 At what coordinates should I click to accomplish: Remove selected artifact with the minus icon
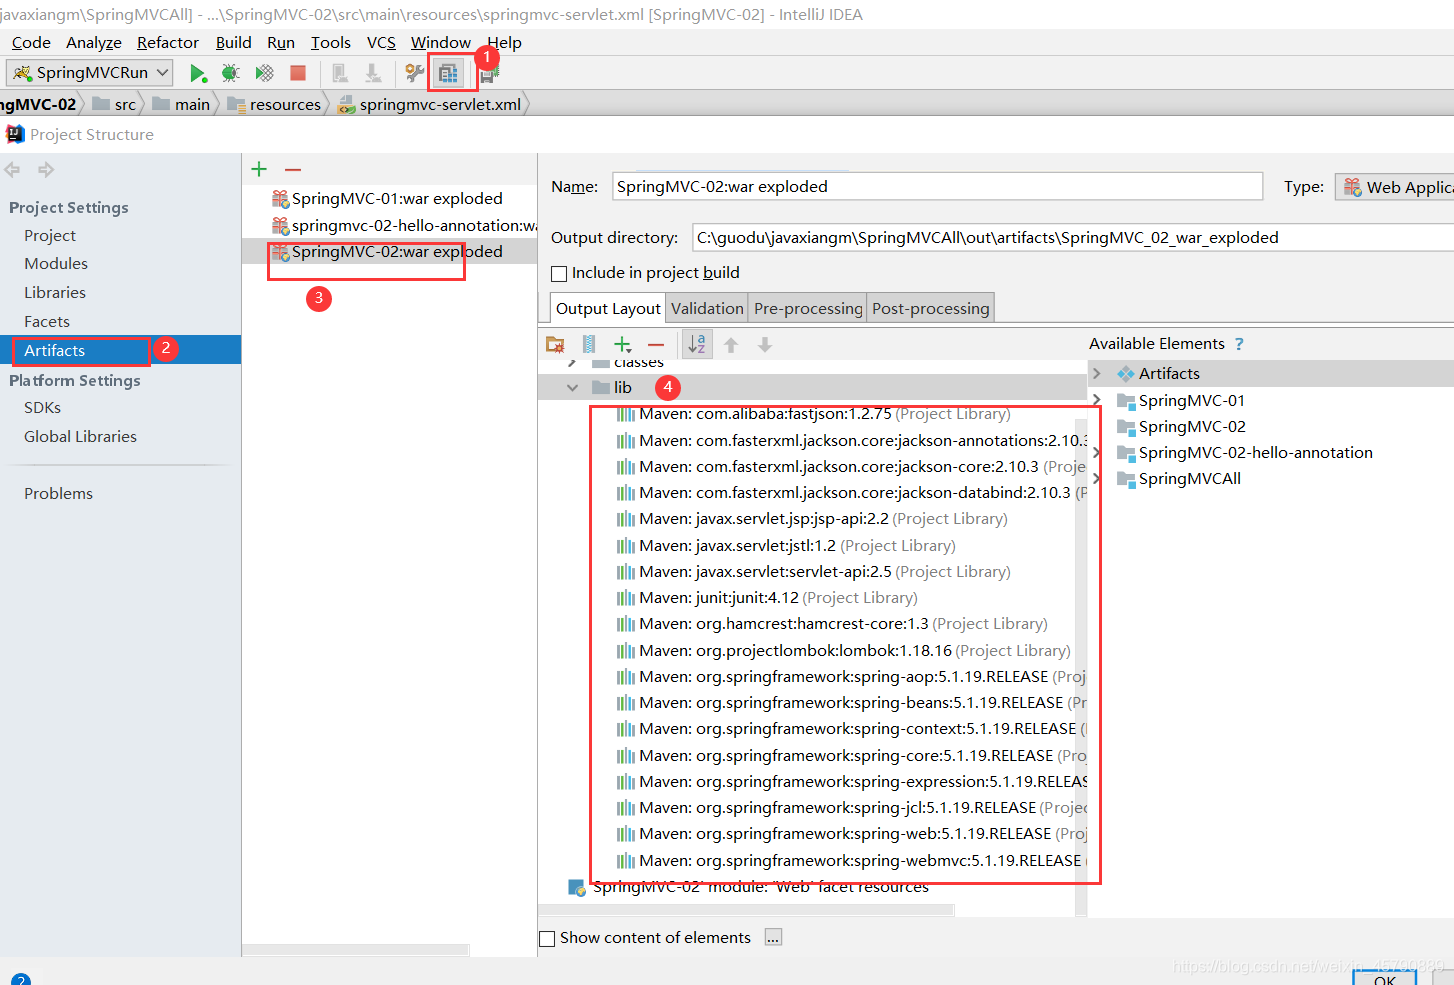[293, 169]
